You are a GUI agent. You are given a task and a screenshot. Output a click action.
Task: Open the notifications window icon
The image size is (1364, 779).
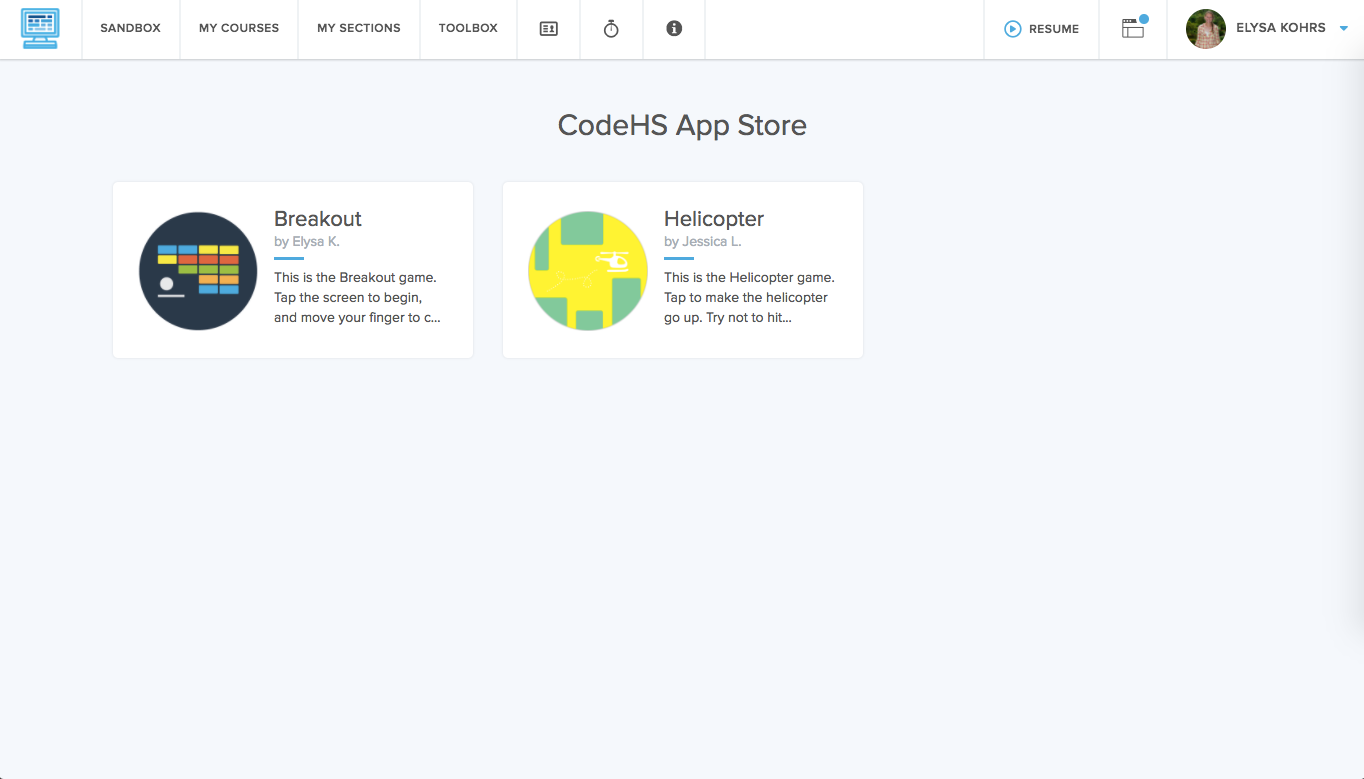[x=1133, y=28]
